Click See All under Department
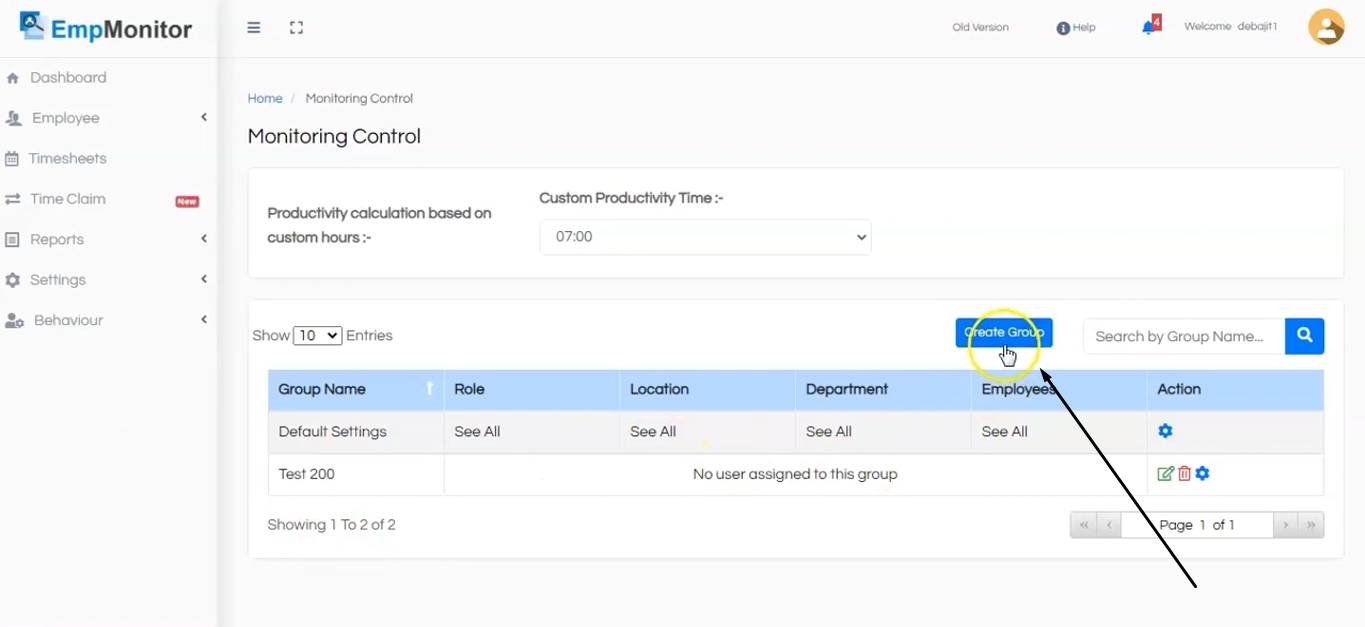This screenshot has height=627, width=1365. (829, 432)
